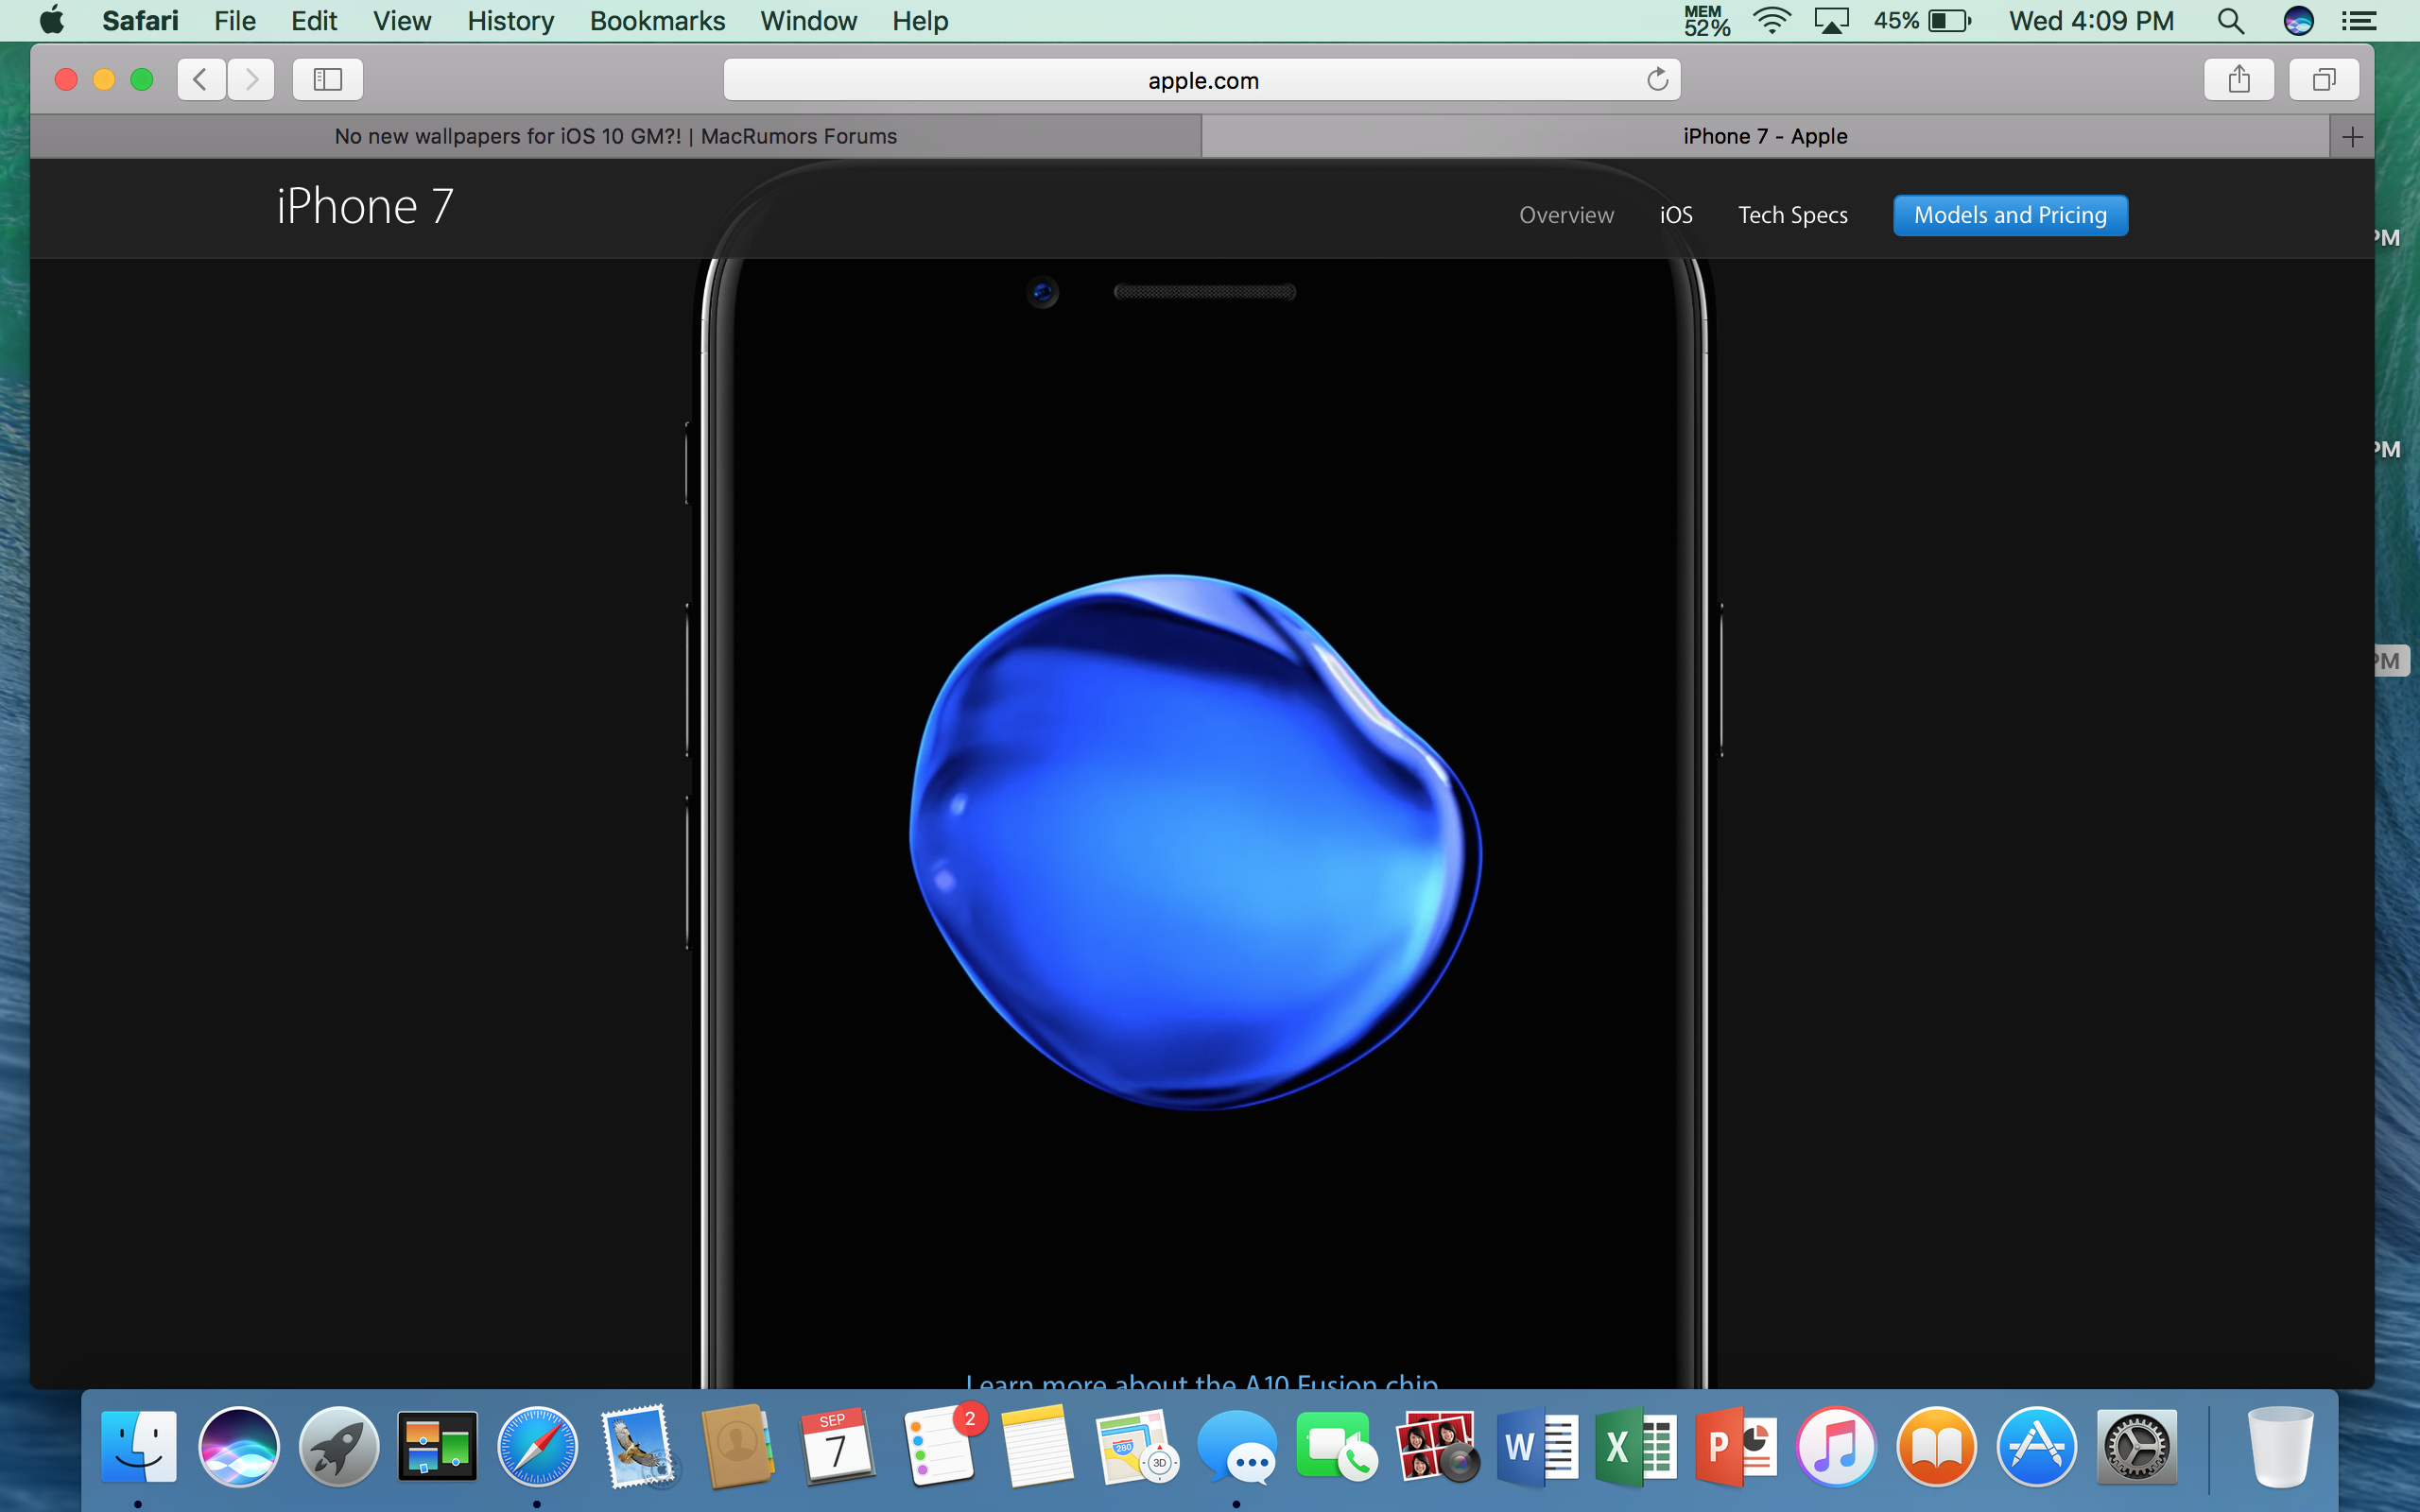Viewport: 2420px width, 1512px height.
Task: Open Notification Center from menu bar
Action: coord(2359,21)
